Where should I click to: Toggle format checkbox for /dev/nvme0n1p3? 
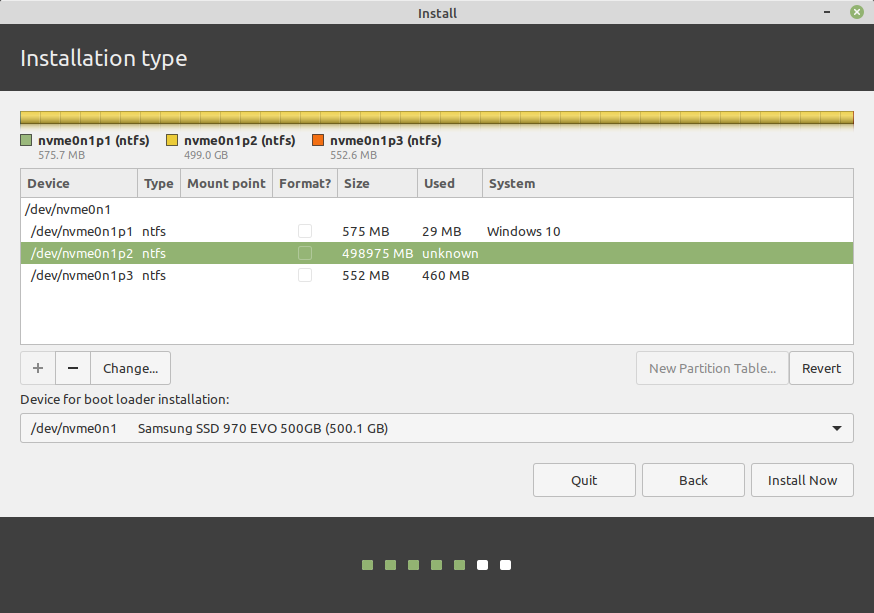click(x=305, y=275)
